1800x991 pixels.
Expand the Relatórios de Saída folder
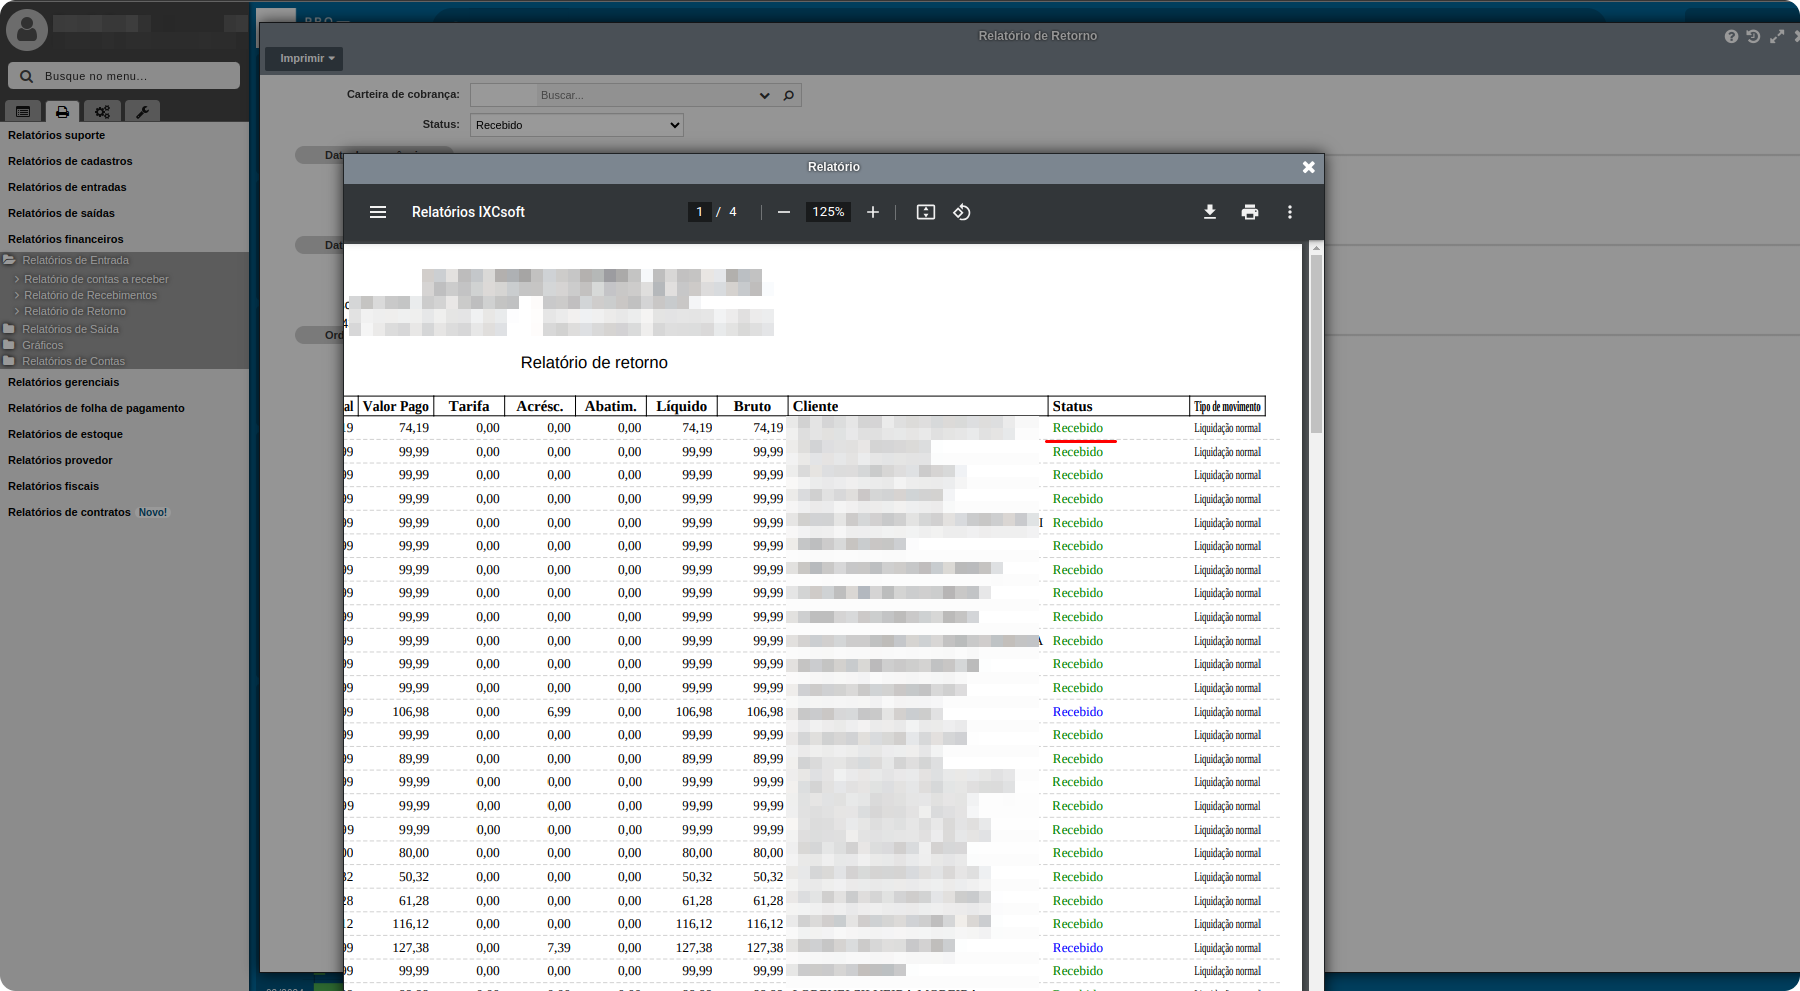pyautogui.click(x=70, y=329)
